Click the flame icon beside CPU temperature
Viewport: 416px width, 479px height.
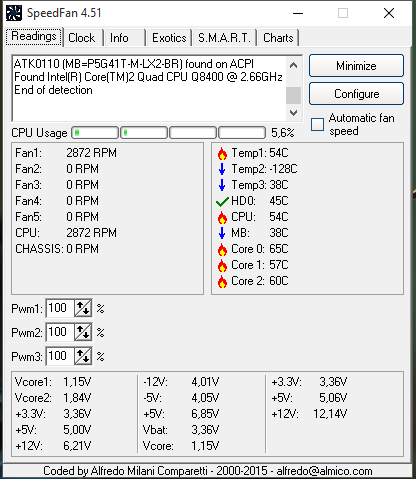(x=222, y=217)
